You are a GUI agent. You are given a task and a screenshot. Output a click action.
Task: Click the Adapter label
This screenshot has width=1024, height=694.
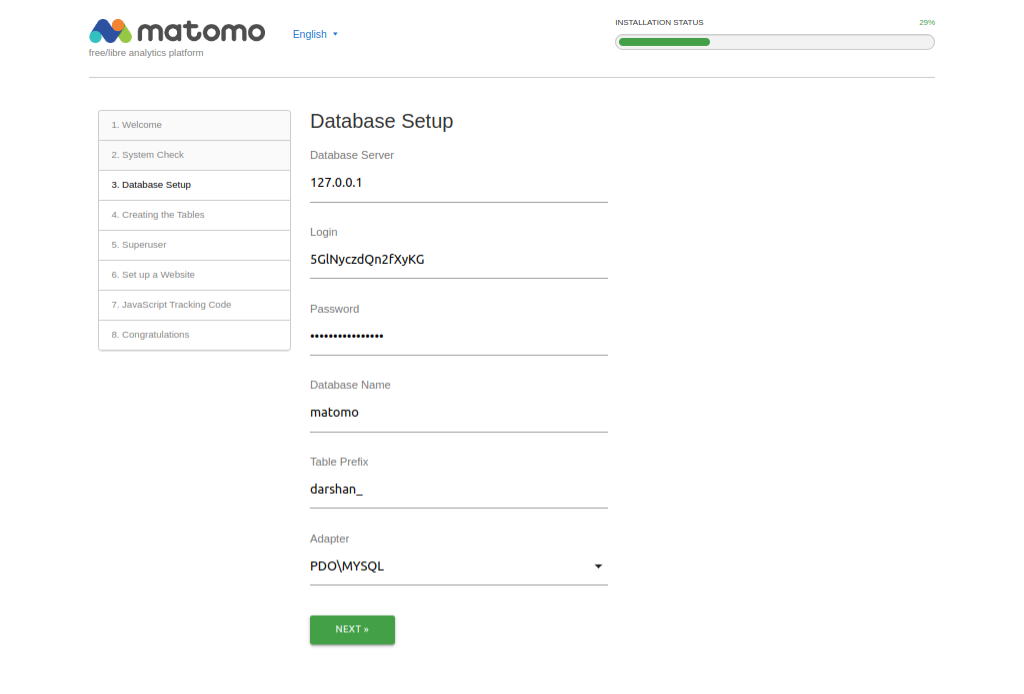click(329, 539)
